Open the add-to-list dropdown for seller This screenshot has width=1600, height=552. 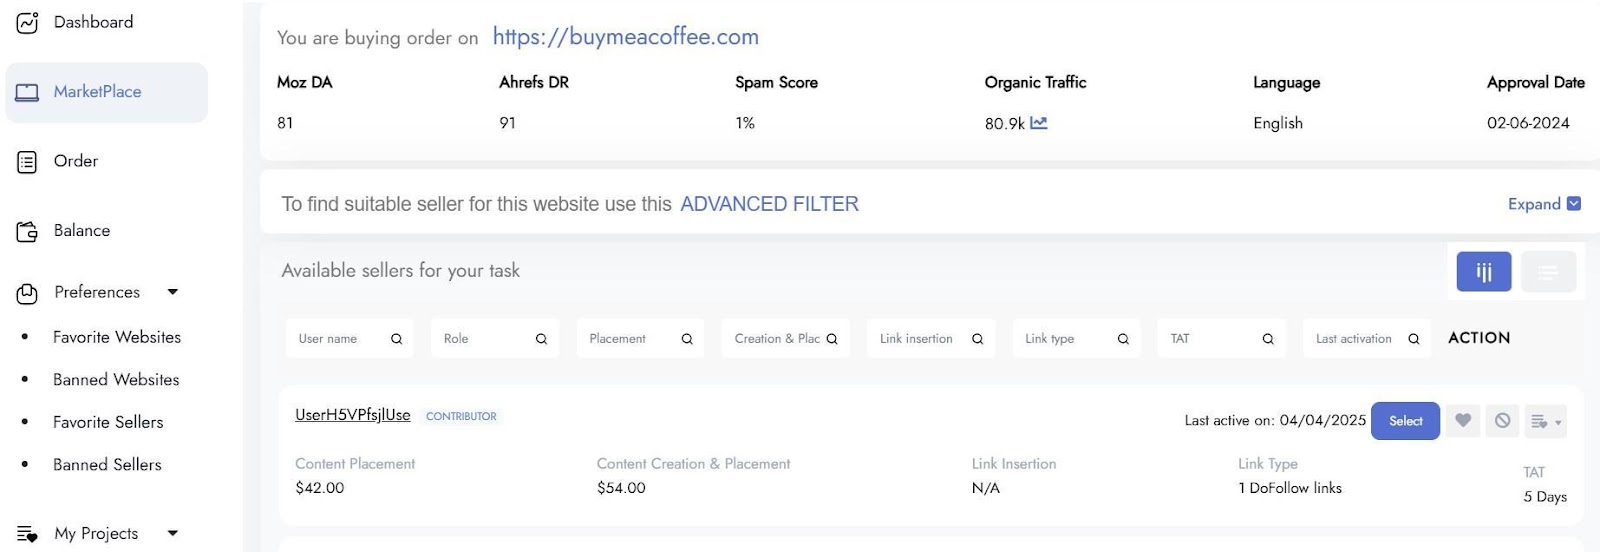pyautogui.click(x=1546, y=421)
